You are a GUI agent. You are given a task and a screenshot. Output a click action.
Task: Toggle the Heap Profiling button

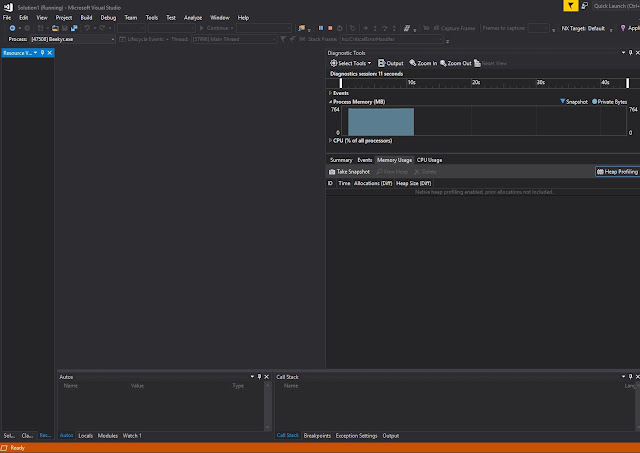617,172
